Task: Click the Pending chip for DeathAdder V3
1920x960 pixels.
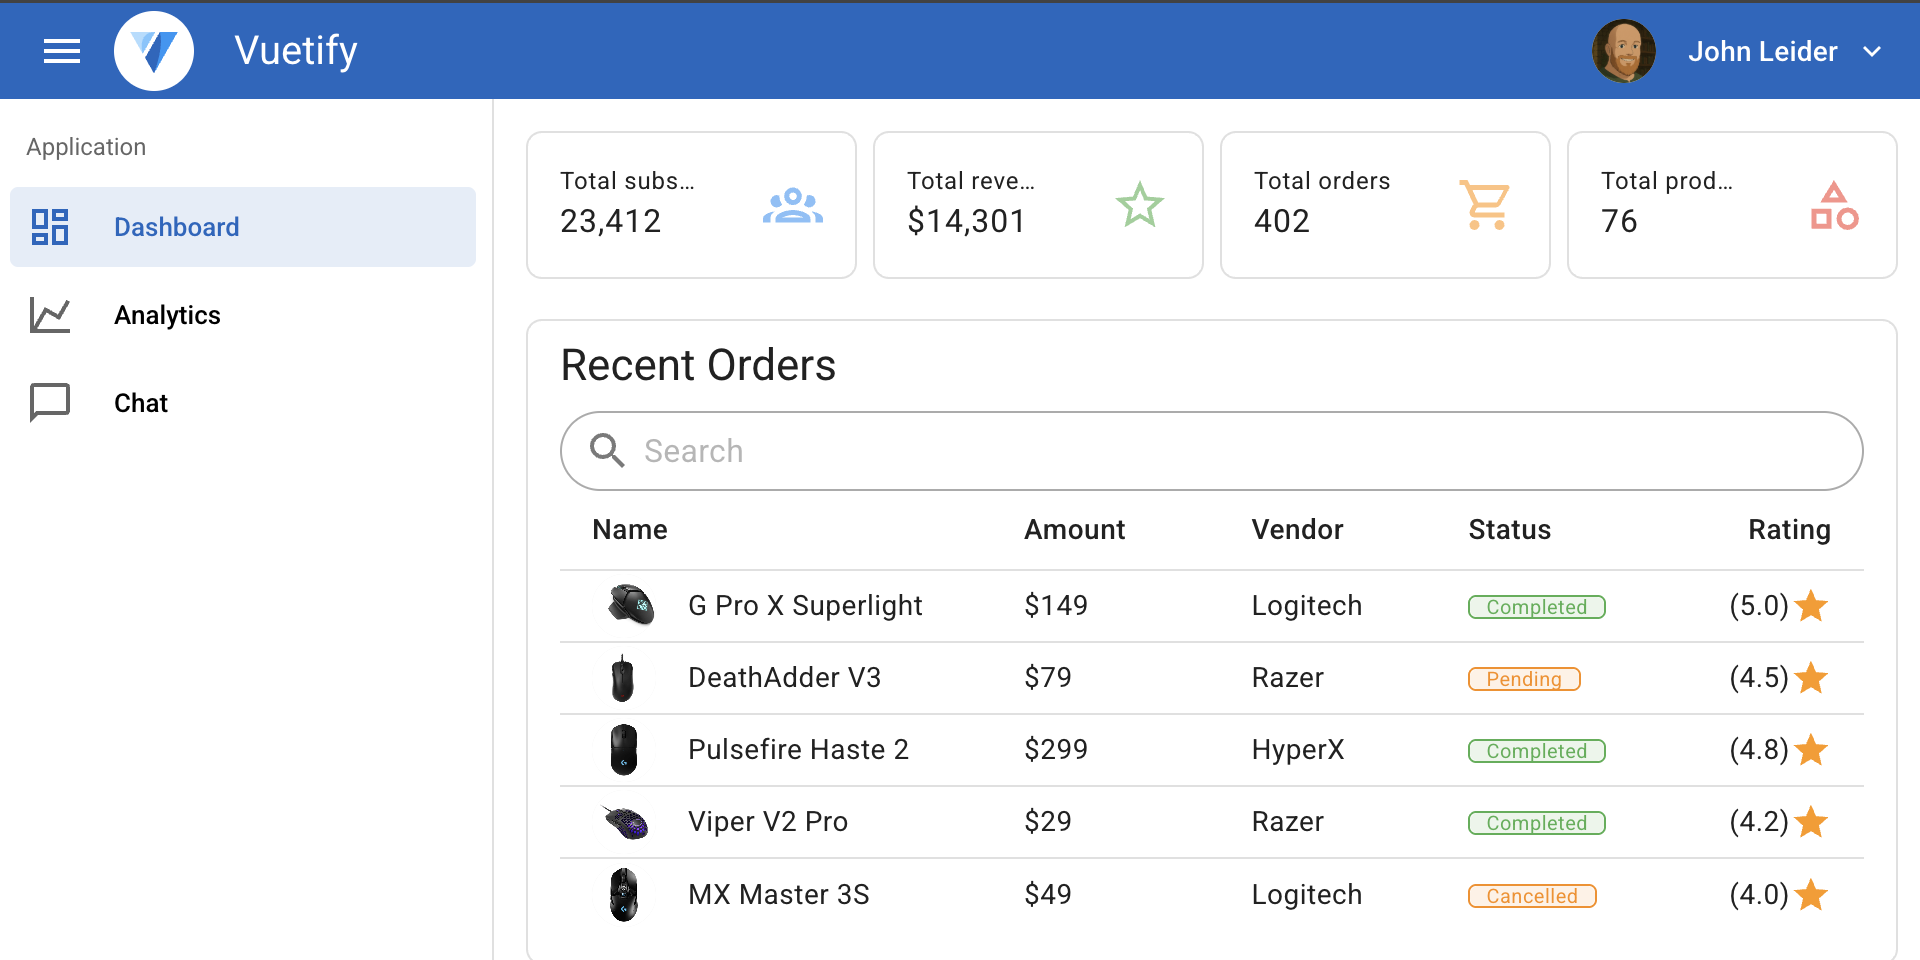Action: click(x=1524, y=679)
